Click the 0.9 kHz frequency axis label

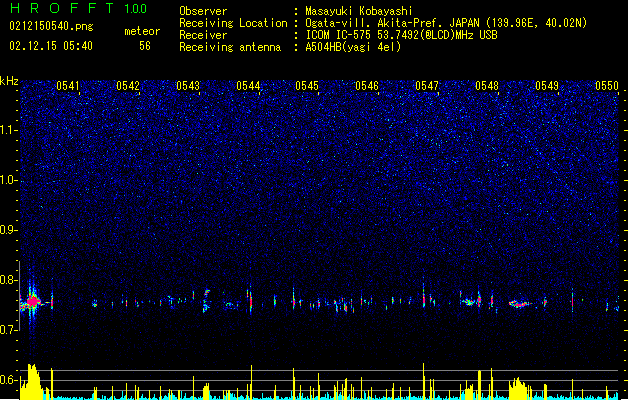[9, 230]
